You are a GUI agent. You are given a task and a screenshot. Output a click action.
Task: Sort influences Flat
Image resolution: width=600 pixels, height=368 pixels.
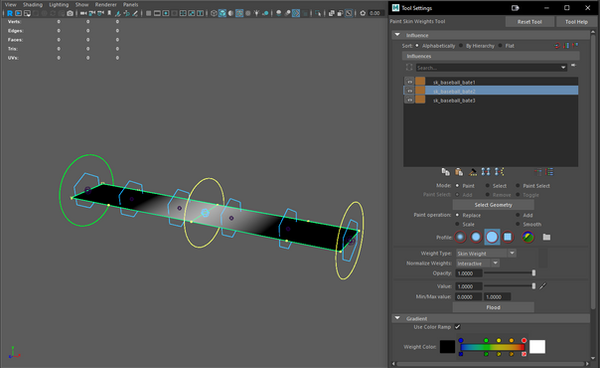(500, 46)
